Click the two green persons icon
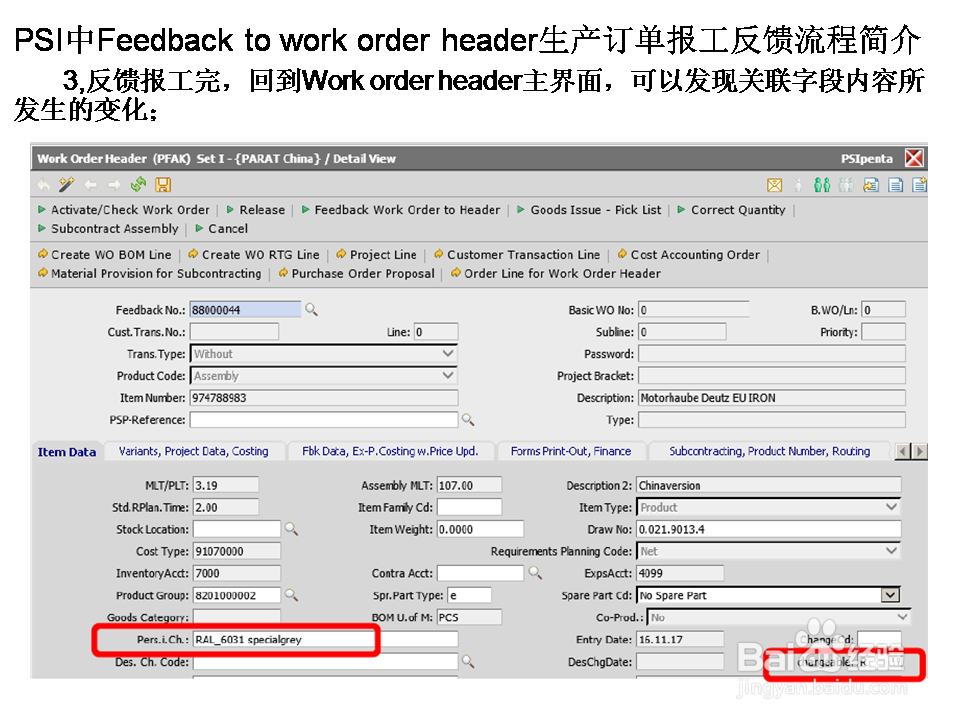The image size is (960, 720). (822, 185)
